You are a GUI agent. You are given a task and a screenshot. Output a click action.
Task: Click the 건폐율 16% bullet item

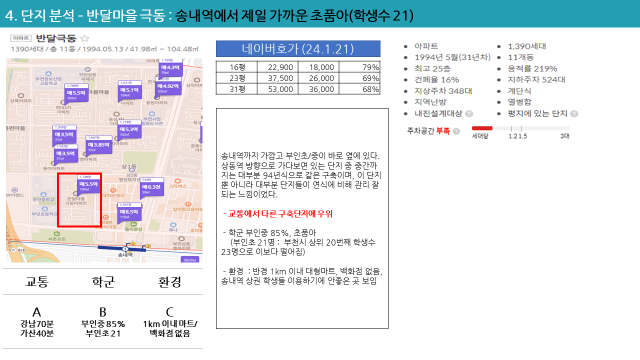point(436,80)
